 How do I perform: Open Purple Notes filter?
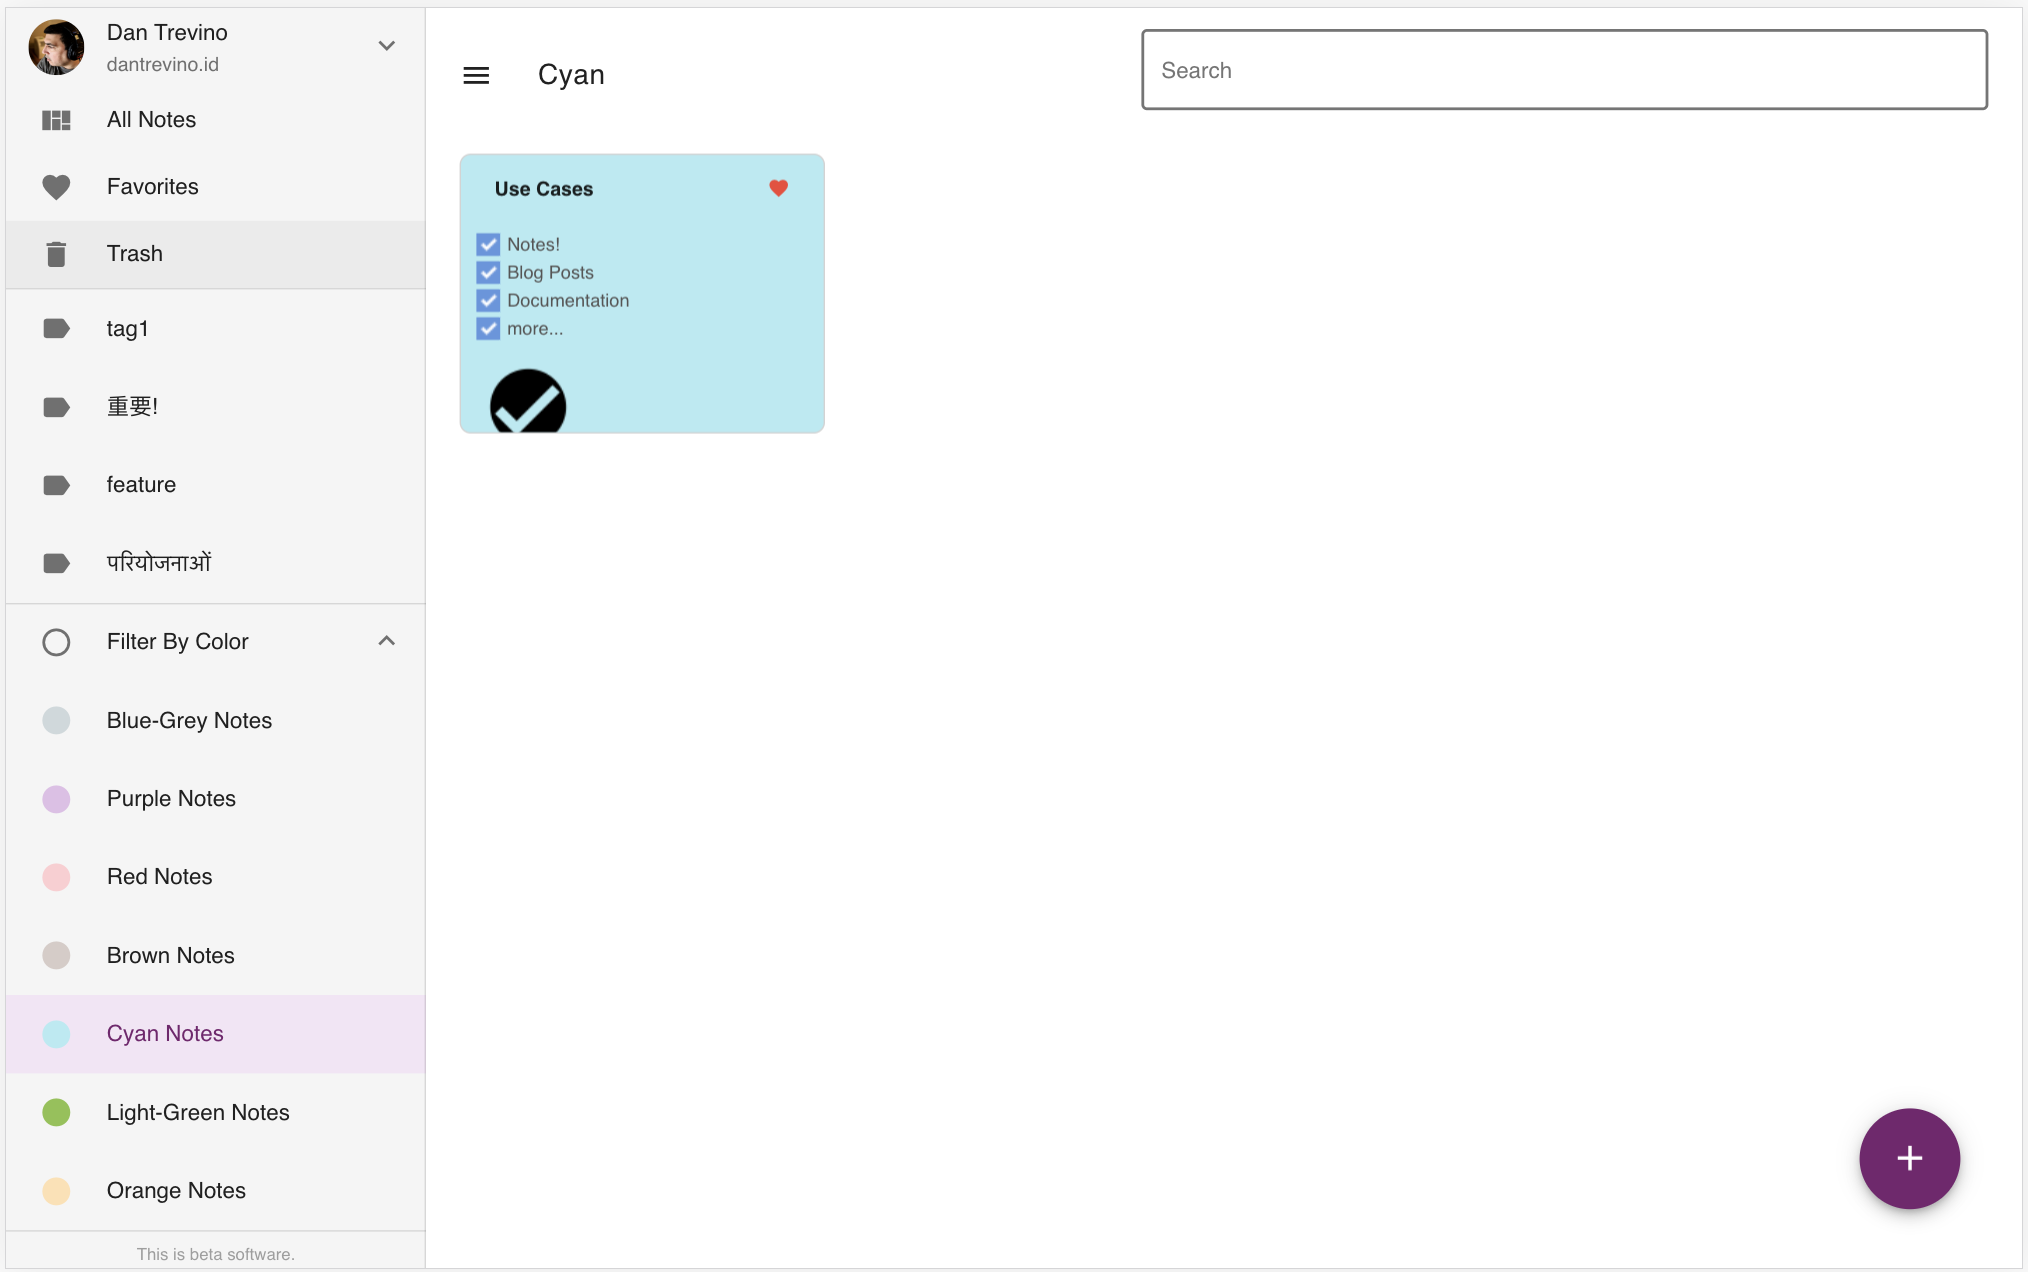[171, 799]
